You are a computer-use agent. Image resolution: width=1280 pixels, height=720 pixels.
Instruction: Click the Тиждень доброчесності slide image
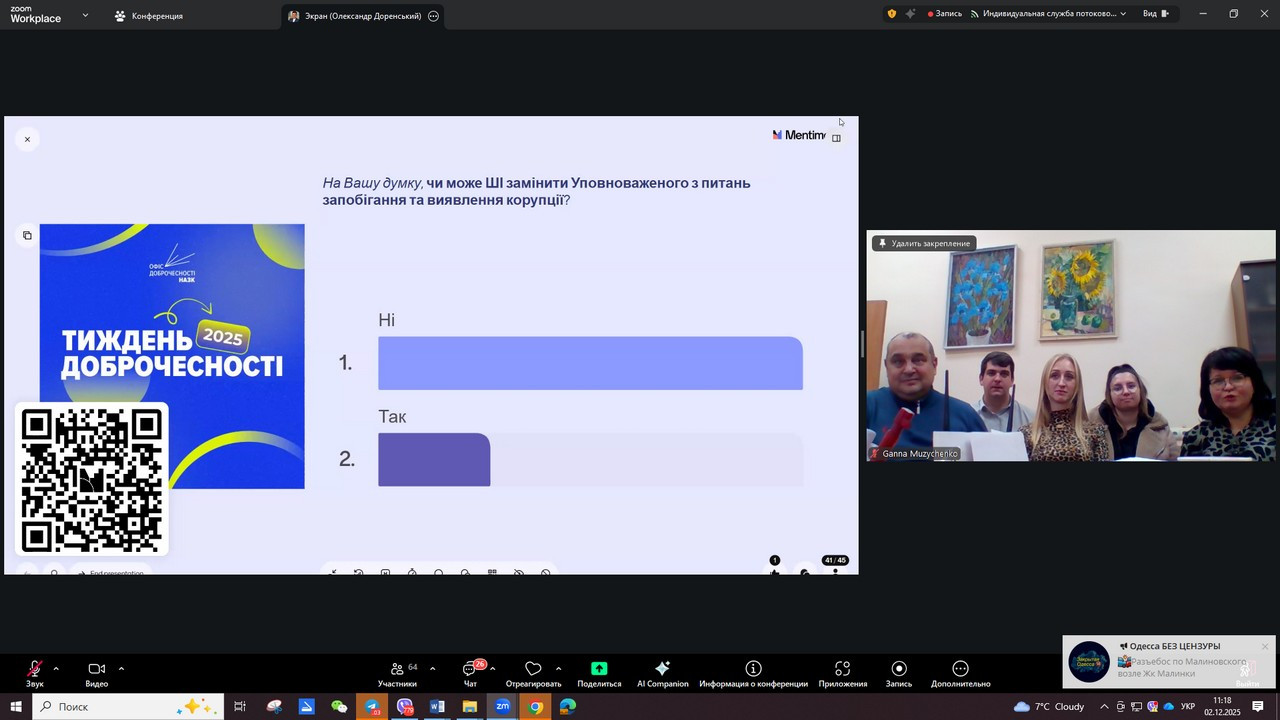[172, 356]
